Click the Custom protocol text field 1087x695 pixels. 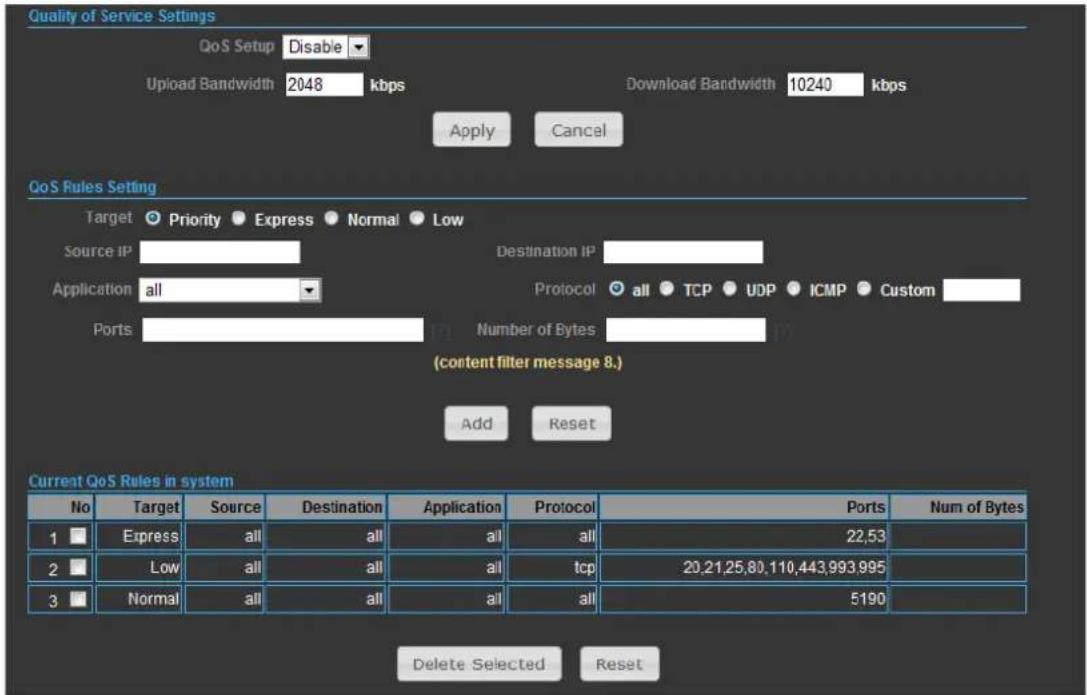coord(982,290)
